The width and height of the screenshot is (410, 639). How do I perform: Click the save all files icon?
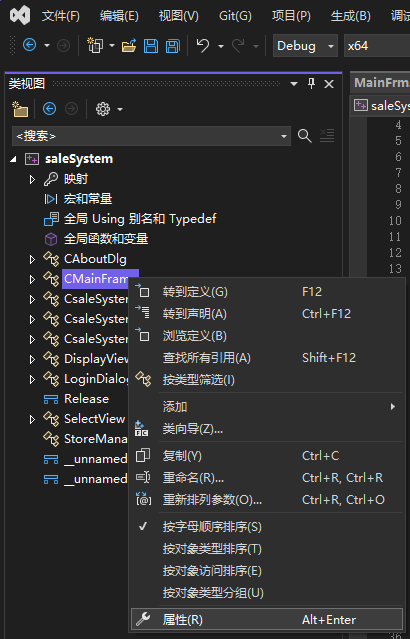pyautogui.click(x=173, y=46)
